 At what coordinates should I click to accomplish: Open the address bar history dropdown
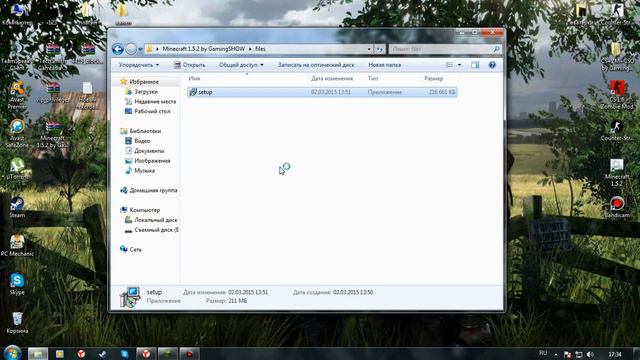[x=369, y=49]
